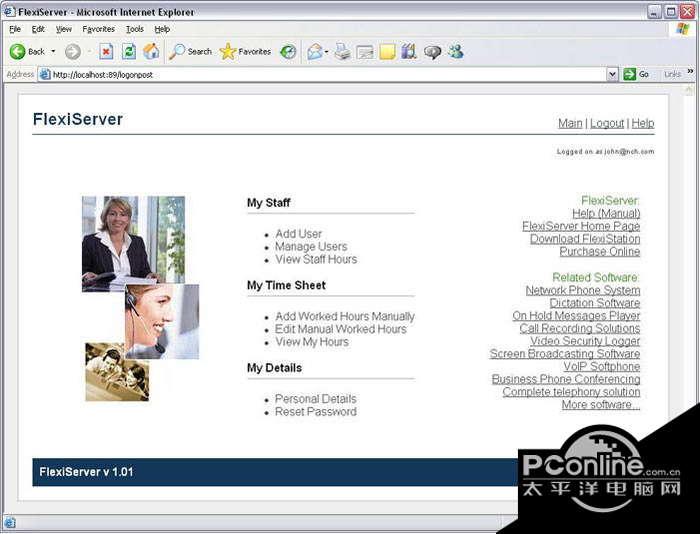Click the Main link in header
Screen dimensions: 700x534
pyautogui.click(x=570, y=123)
